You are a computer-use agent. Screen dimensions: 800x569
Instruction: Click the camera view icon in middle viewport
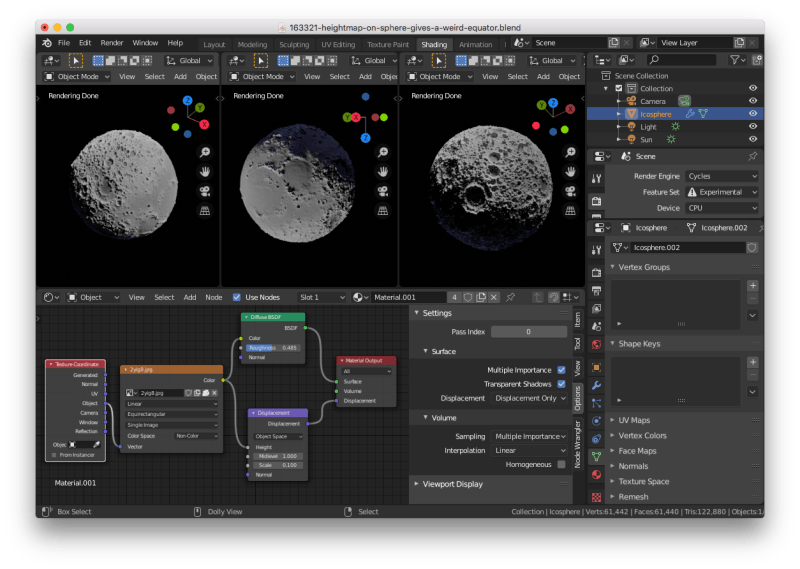381,191
